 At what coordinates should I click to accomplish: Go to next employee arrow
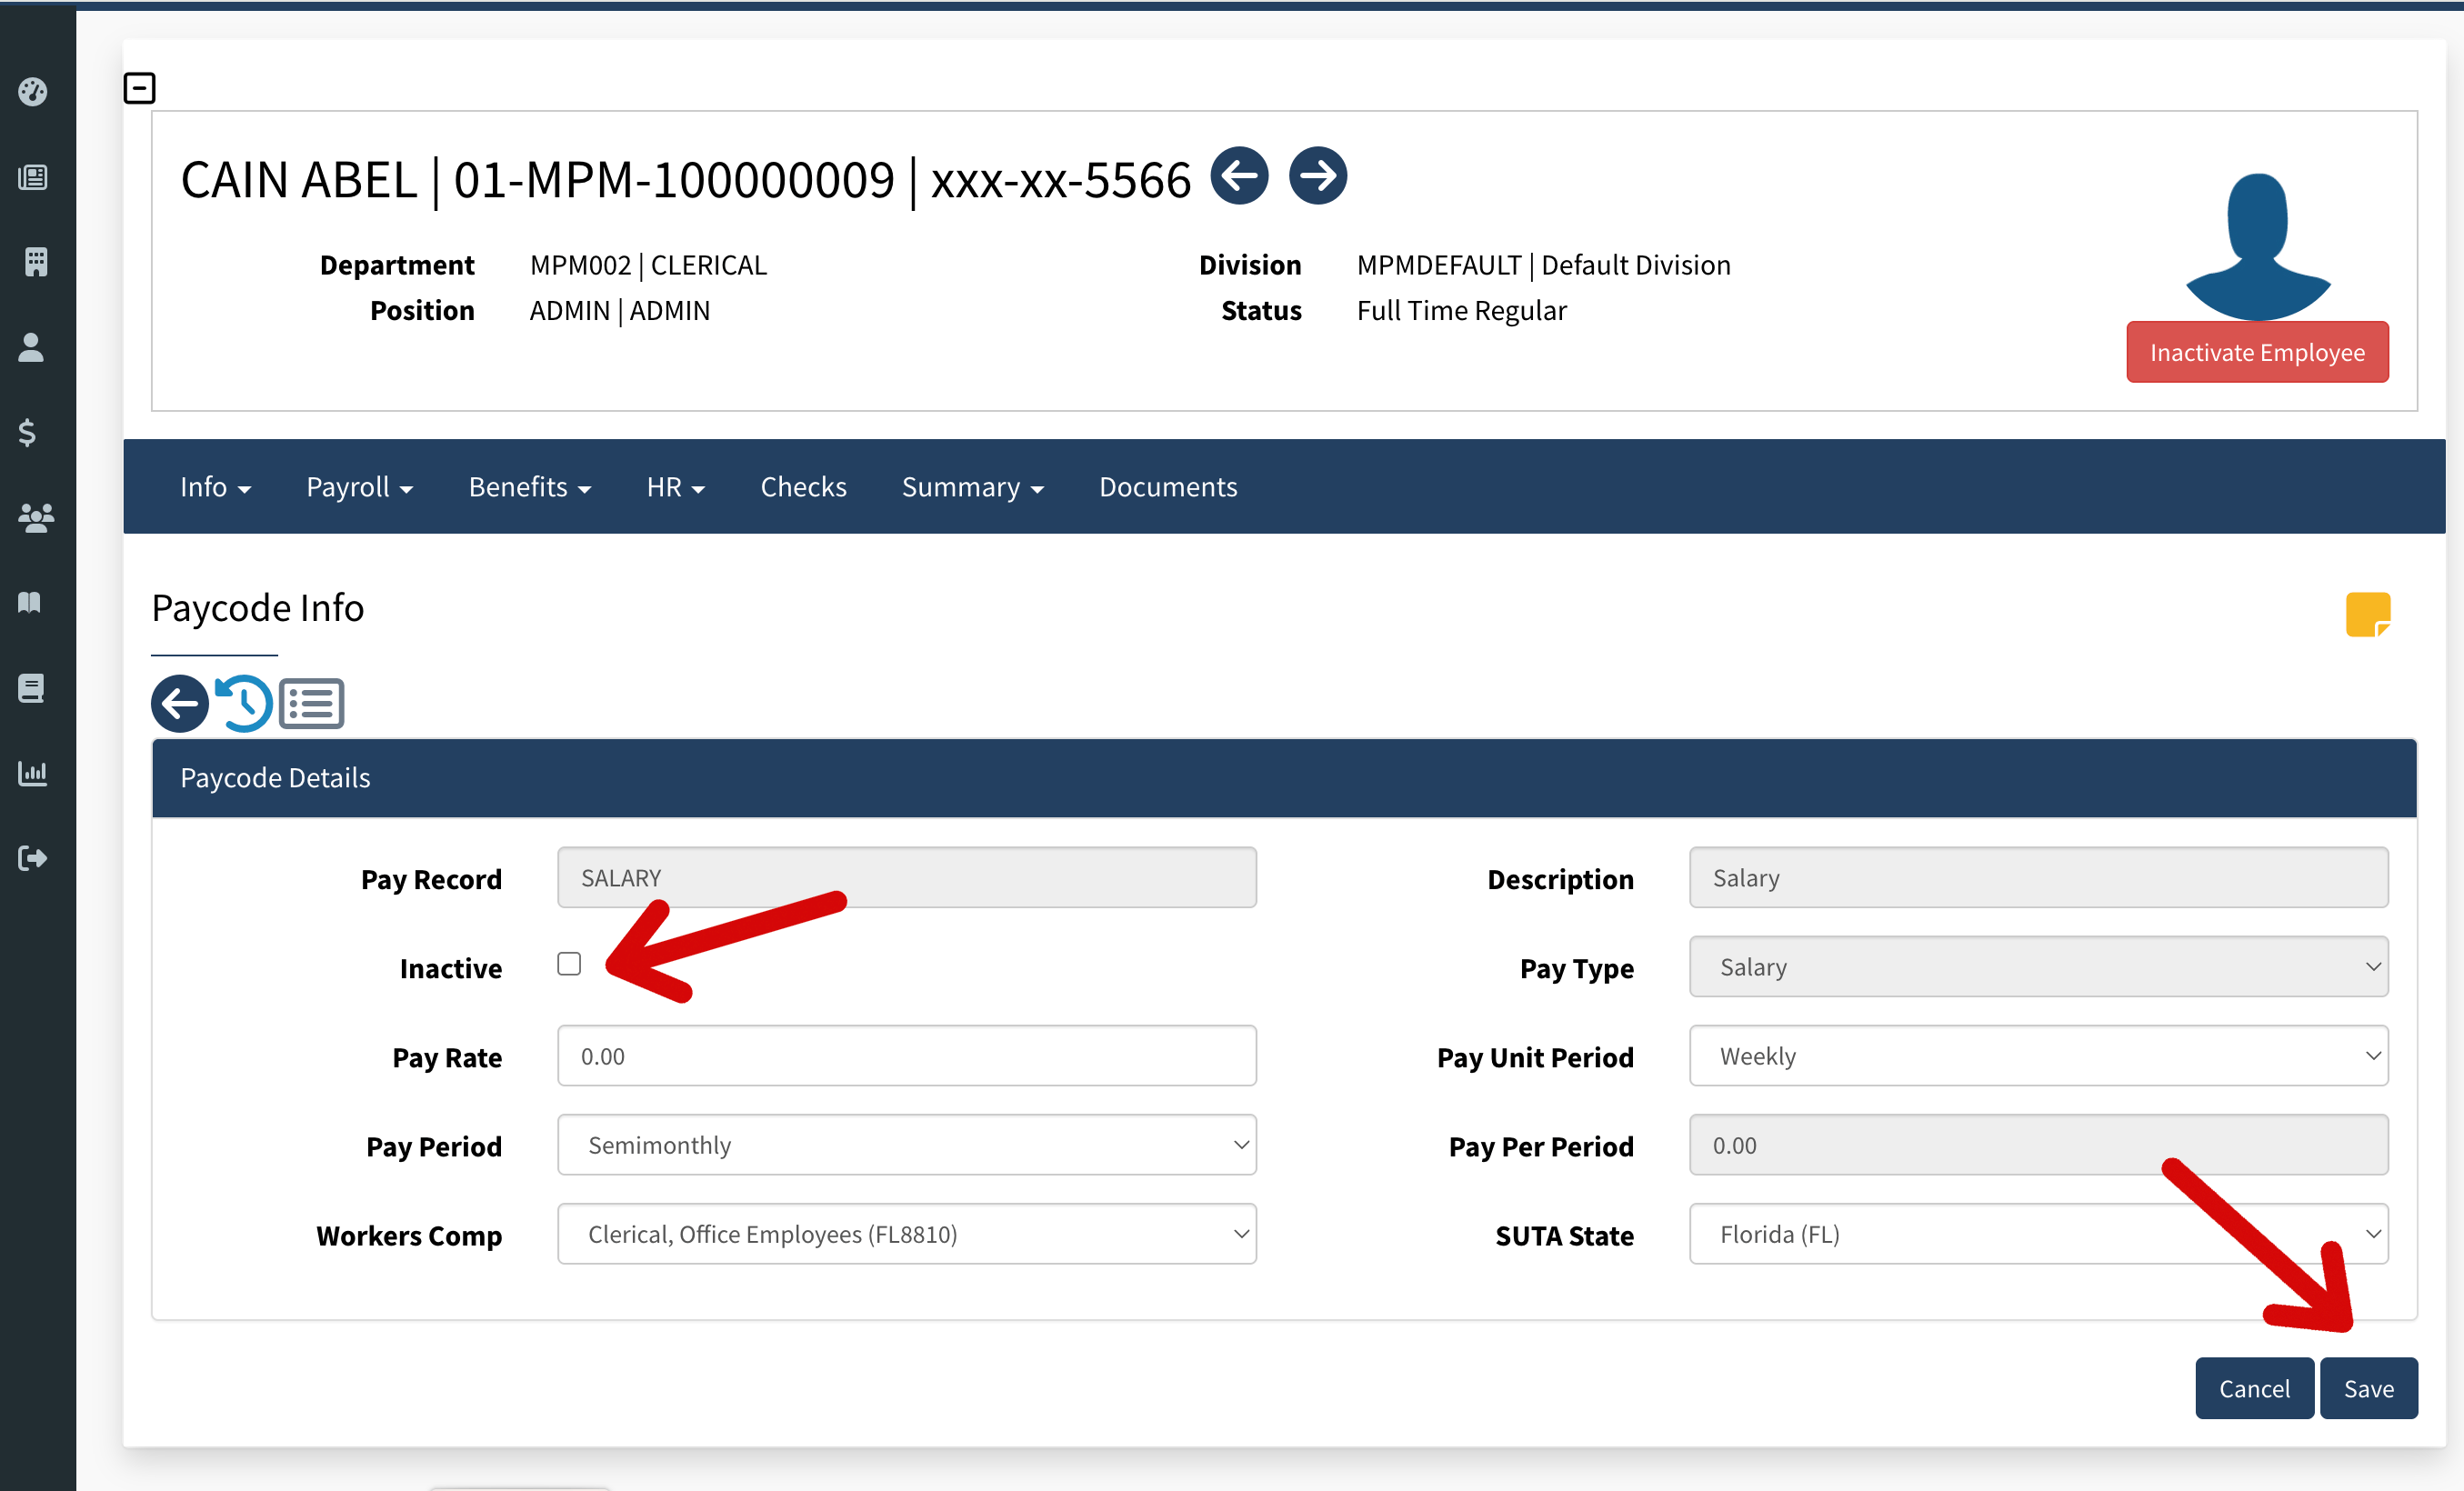(x=1317, y=176)
